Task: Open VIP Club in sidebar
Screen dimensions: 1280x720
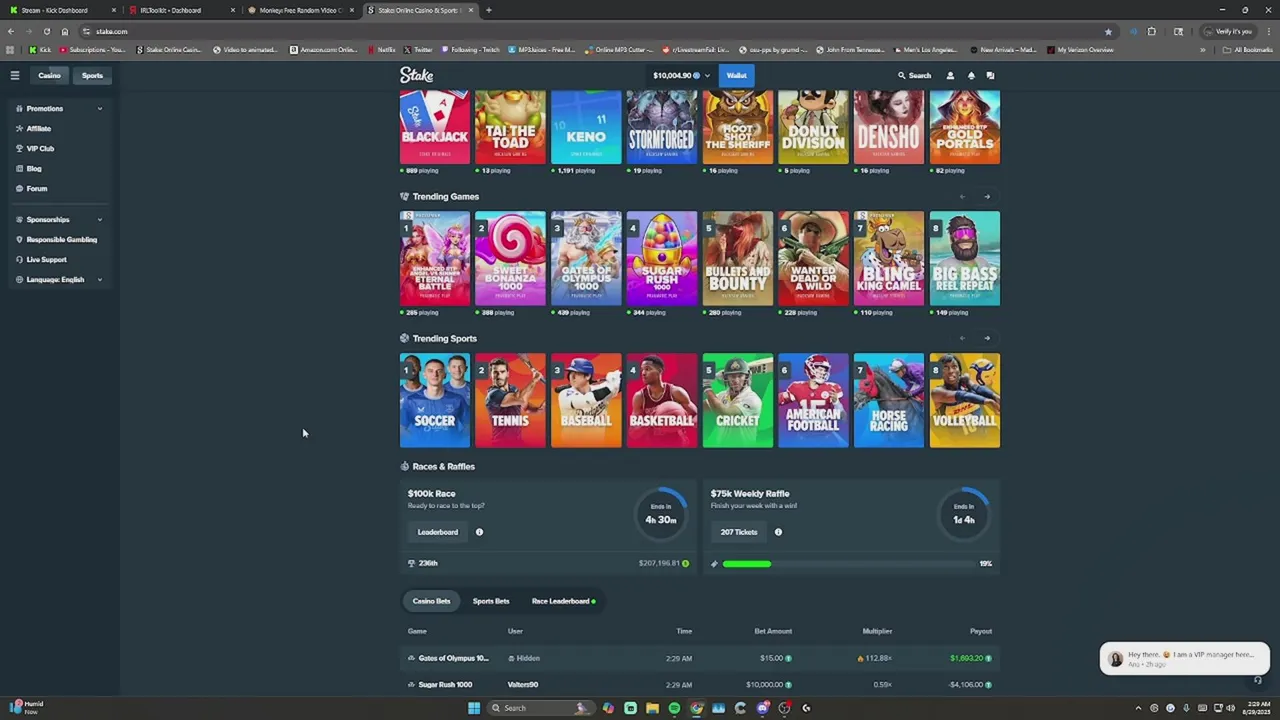Action: 40,148
